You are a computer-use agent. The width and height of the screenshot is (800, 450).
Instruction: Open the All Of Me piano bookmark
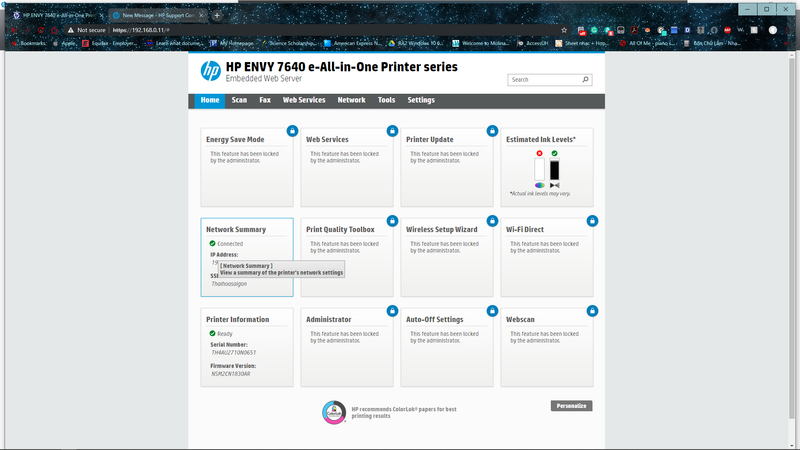pos(648,43)
